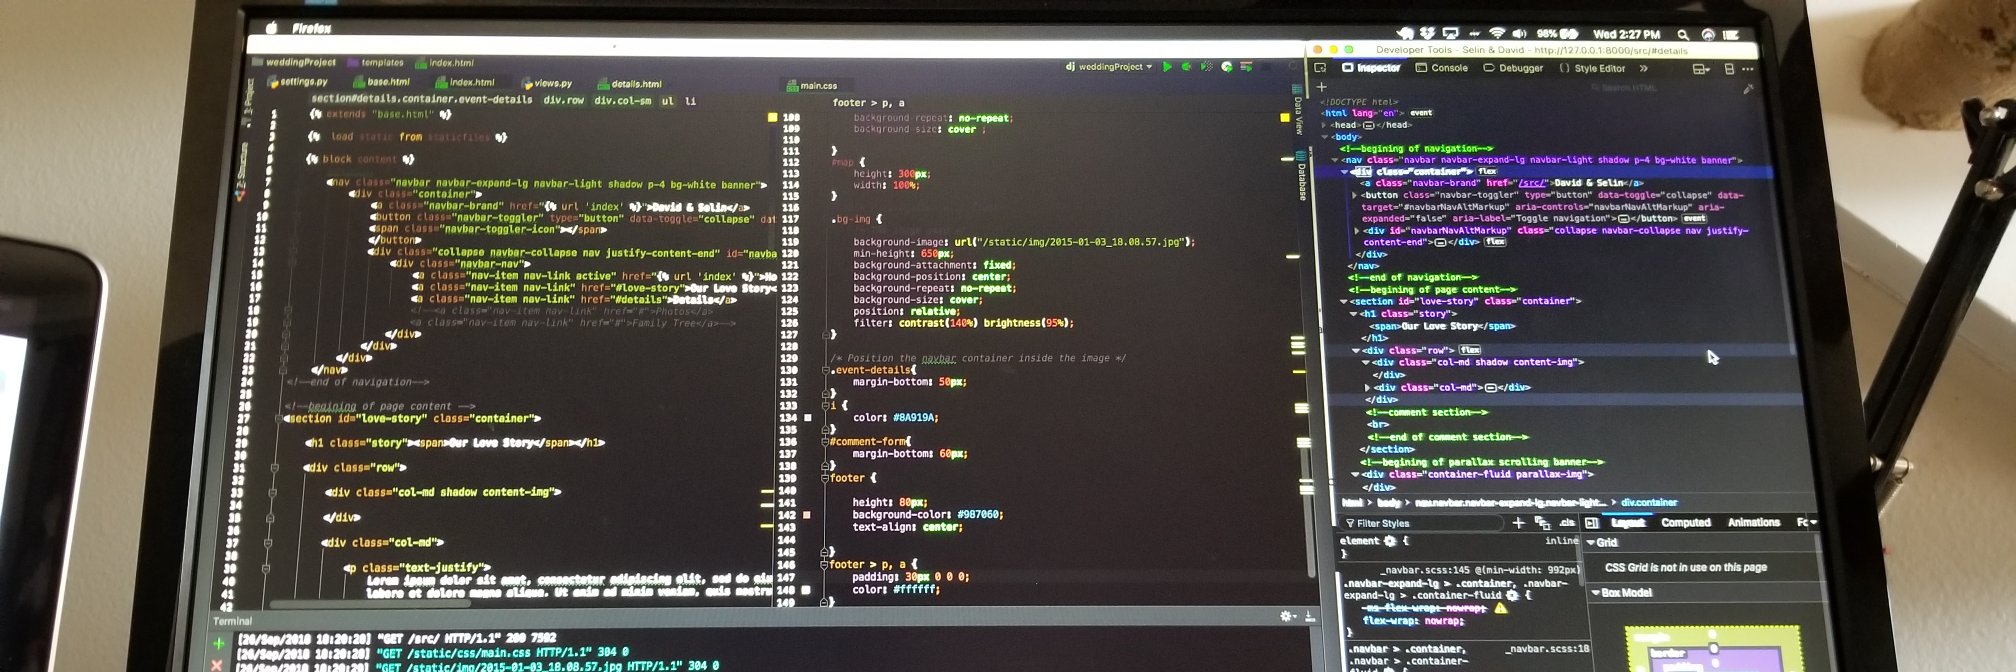Toggle the three-pane inspector sidebar icon
The width and height of the screenshot is (2016, 672).
pyautogui.click(x=1592, y=523)
